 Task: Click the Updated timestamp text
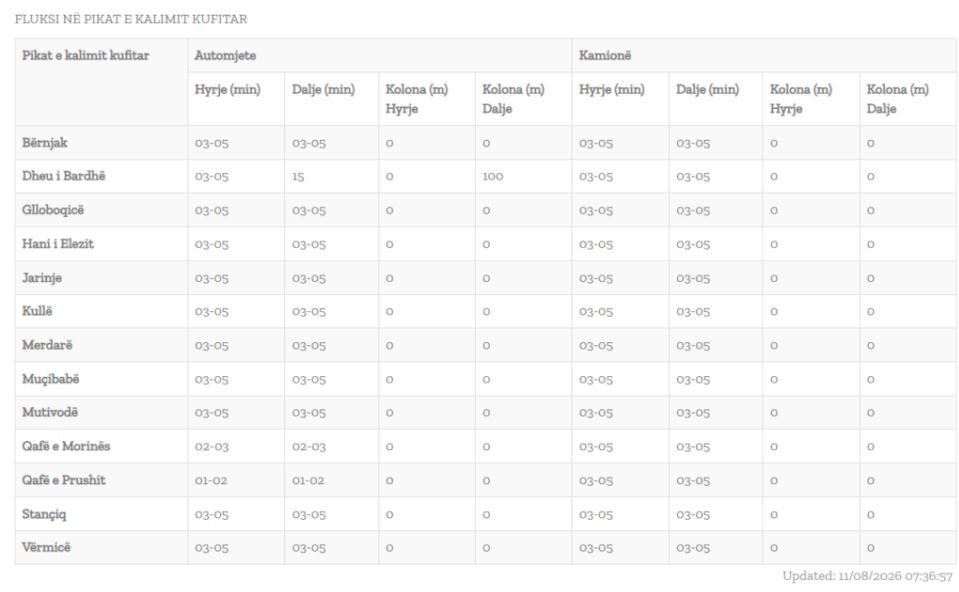pyautogui.click(x=867, y=576)
